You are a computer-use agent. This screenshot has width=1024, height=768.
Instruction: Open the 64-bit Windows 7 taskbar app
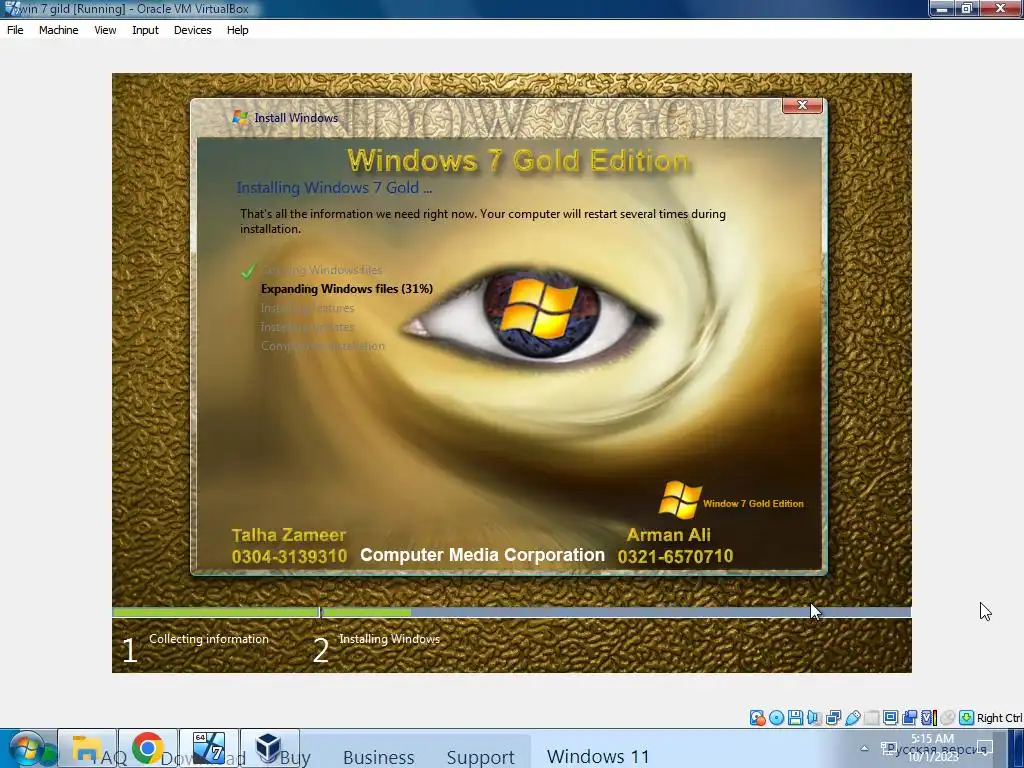[208, 749]
